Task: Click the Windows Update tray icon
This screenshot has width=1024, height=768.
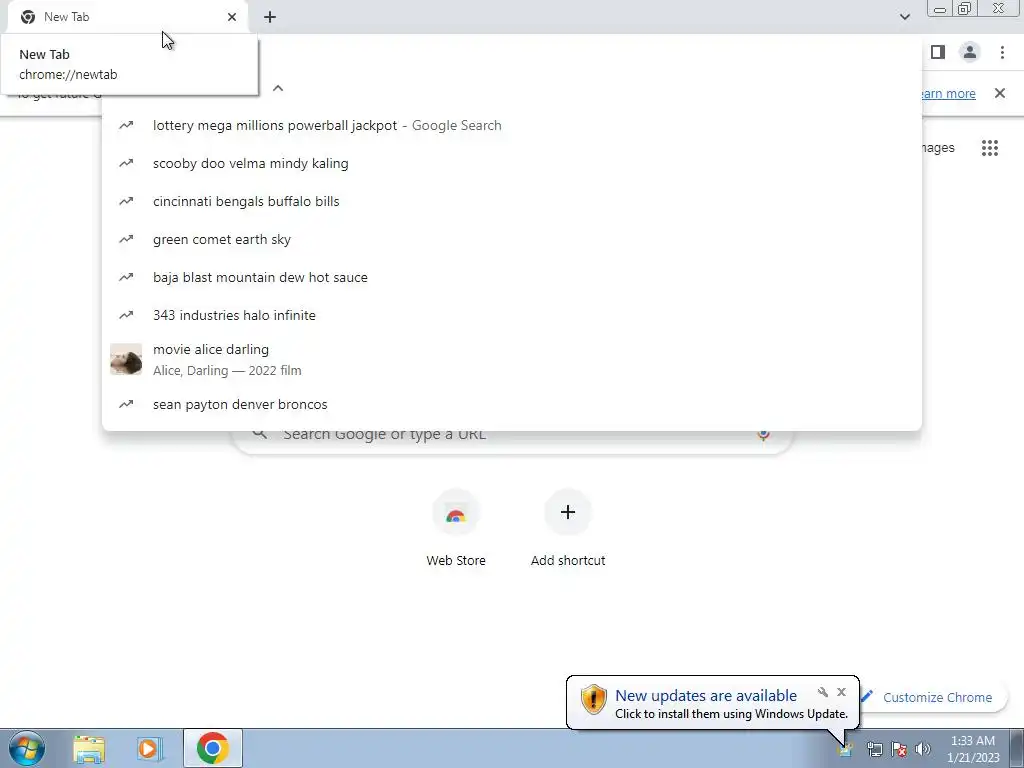Action: tap(846, 750)
